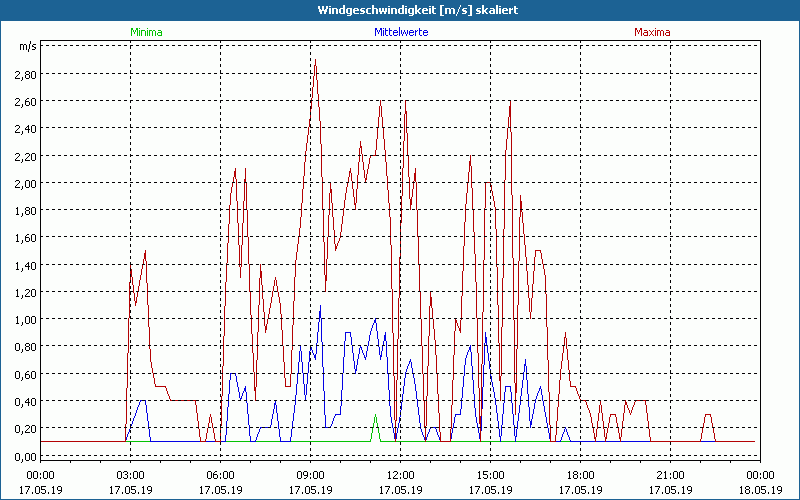800x500 pixels.
Task: Click the 1,00 y-axis value
Action: (x=25, y=320)
